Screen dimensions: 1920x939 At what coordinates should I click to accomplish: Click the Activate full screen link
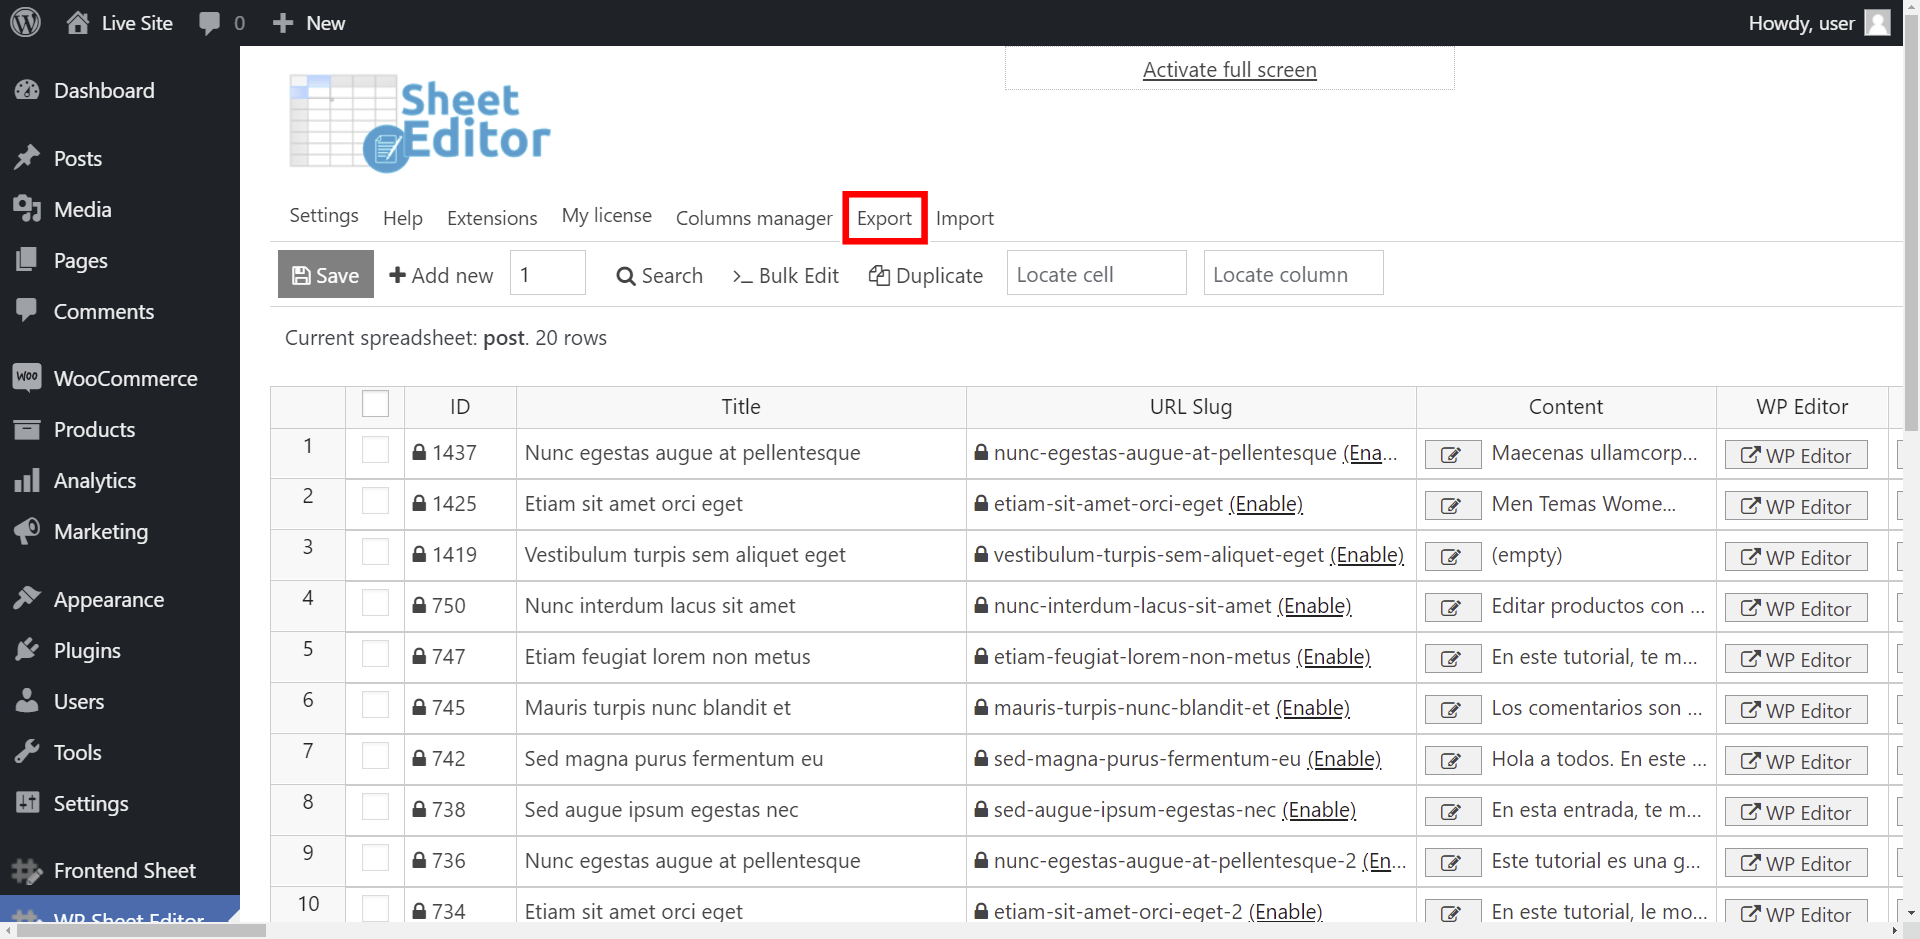coord(1228,70)
